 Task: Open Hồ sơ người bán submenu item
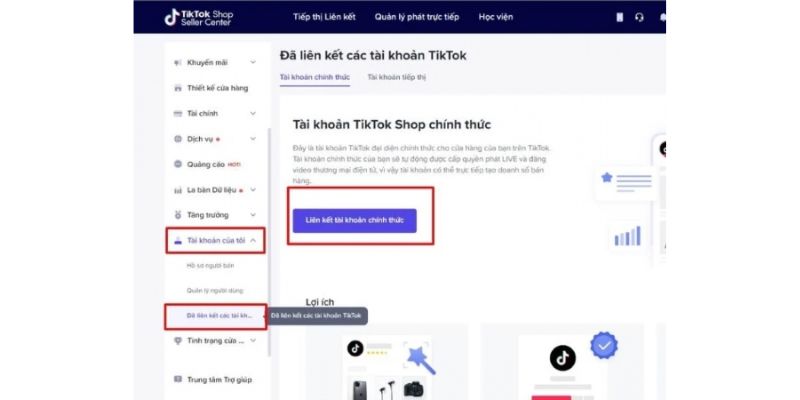(210, 266)
